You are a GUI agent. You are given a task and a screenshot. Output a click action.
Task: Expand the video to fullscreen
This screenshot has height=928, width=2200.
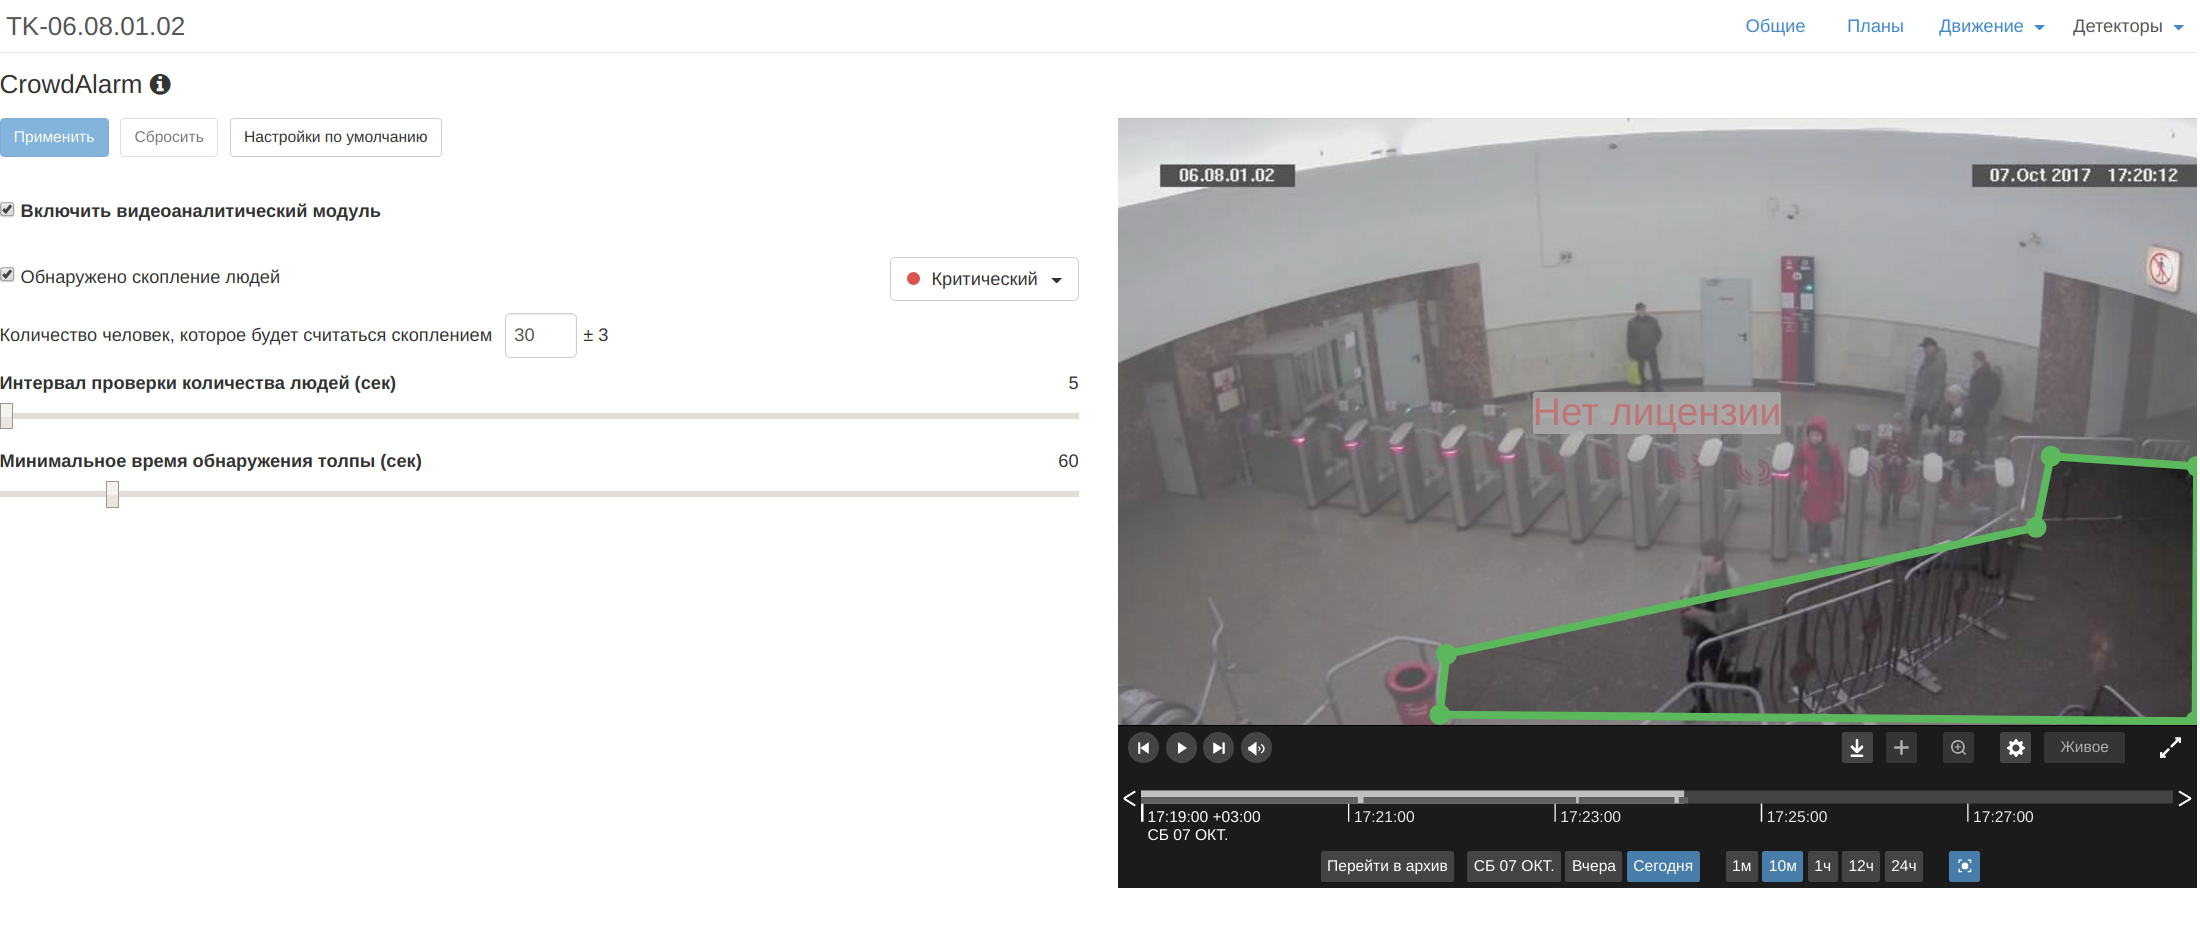[2170, 748]
